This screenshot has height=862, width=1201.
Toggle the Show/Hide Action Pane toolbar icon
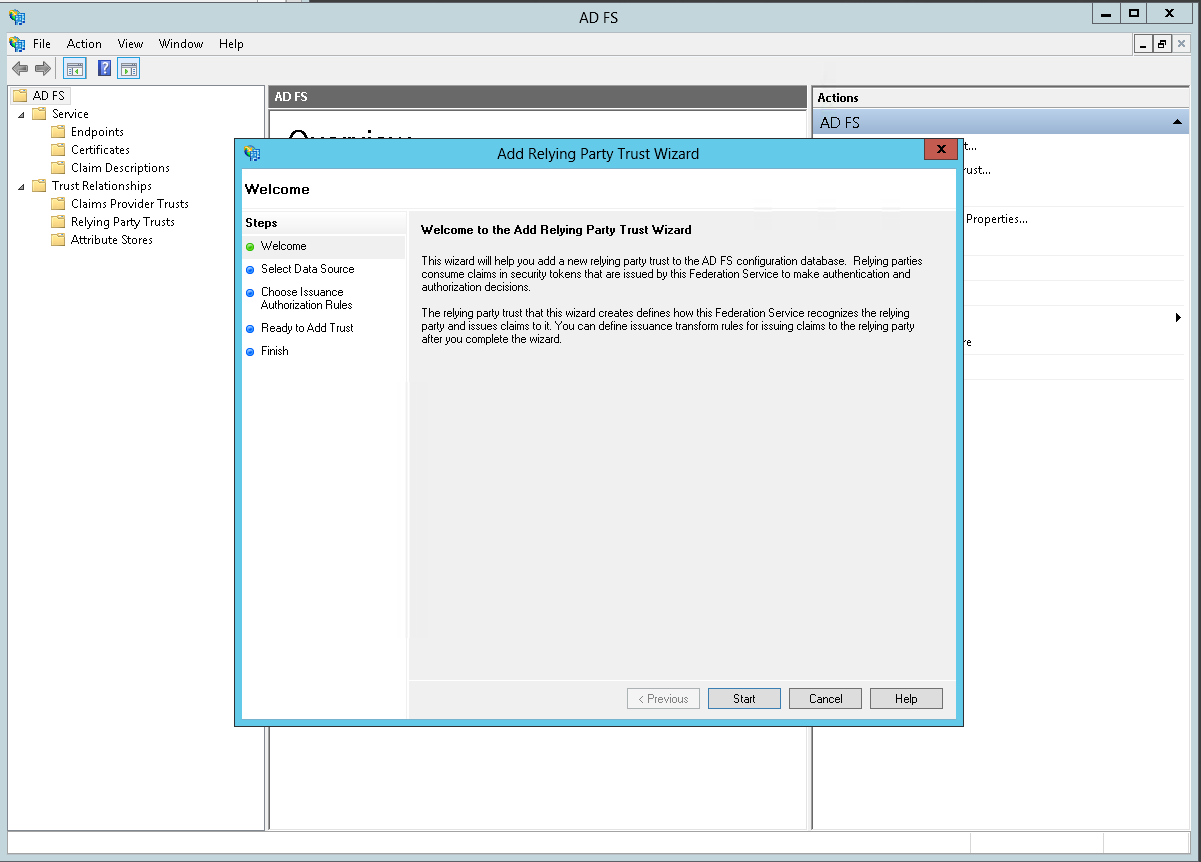(128, 69)
